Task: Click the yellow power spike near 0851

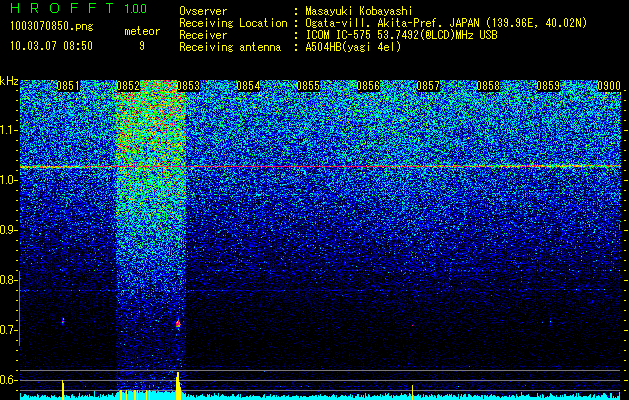Action: [63, 390]
